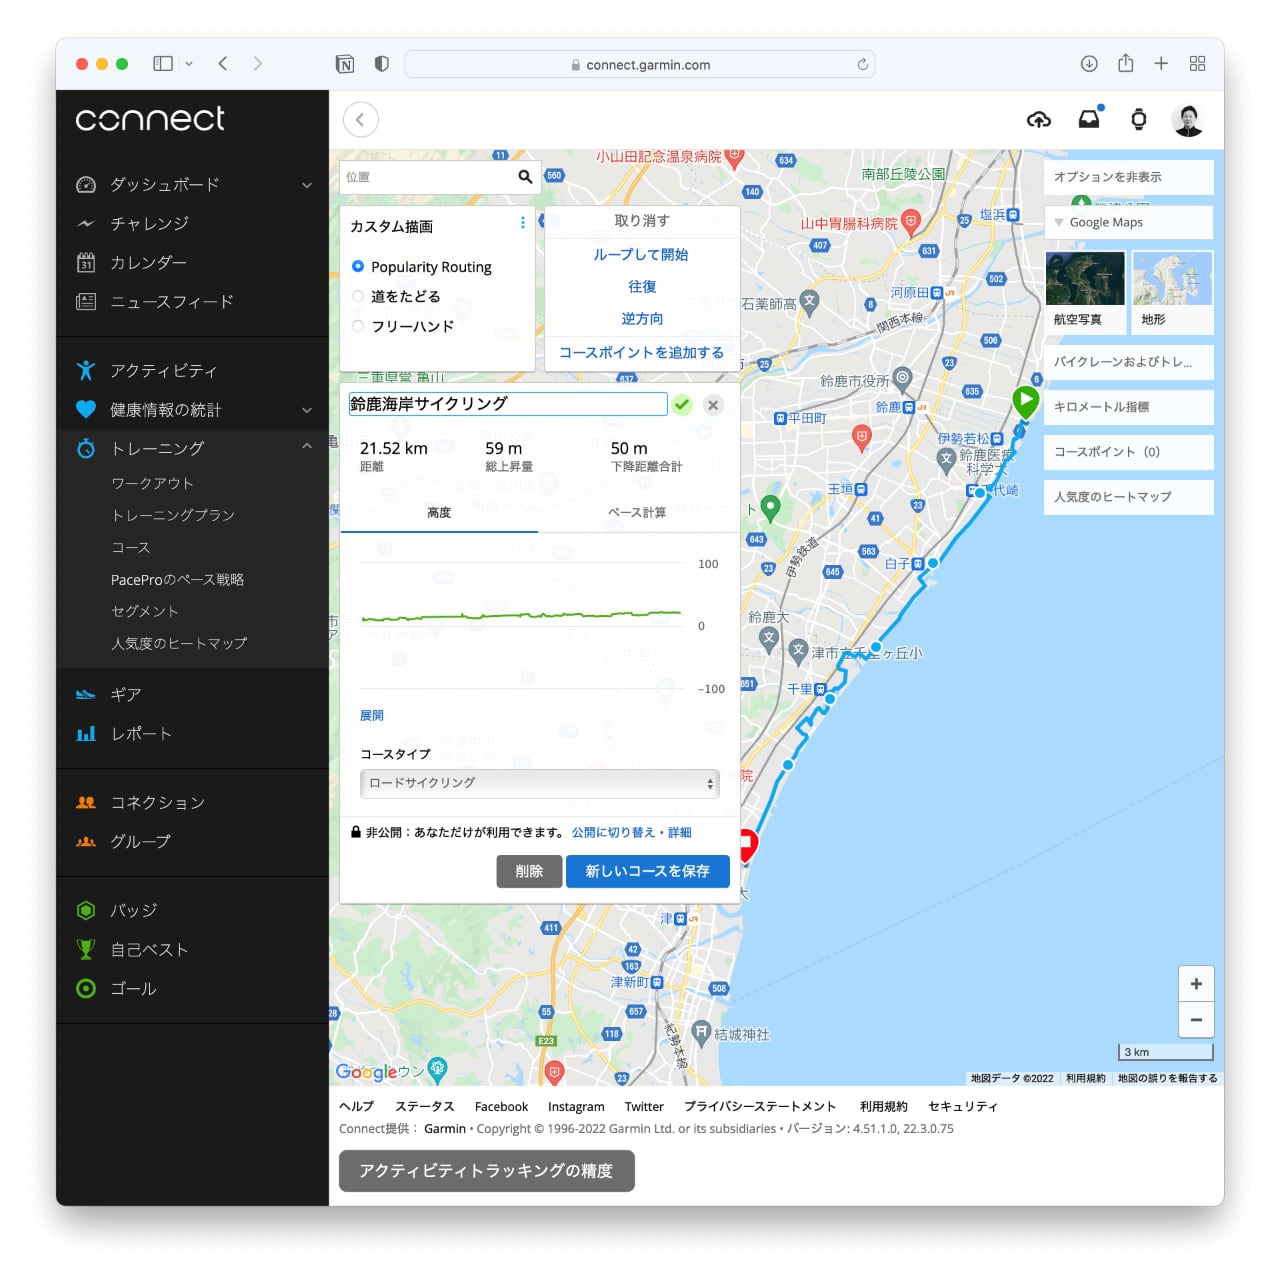Cancel course name edit with X icon
Viewport: 1280px width, 1280px height.
tap(713, 405)
